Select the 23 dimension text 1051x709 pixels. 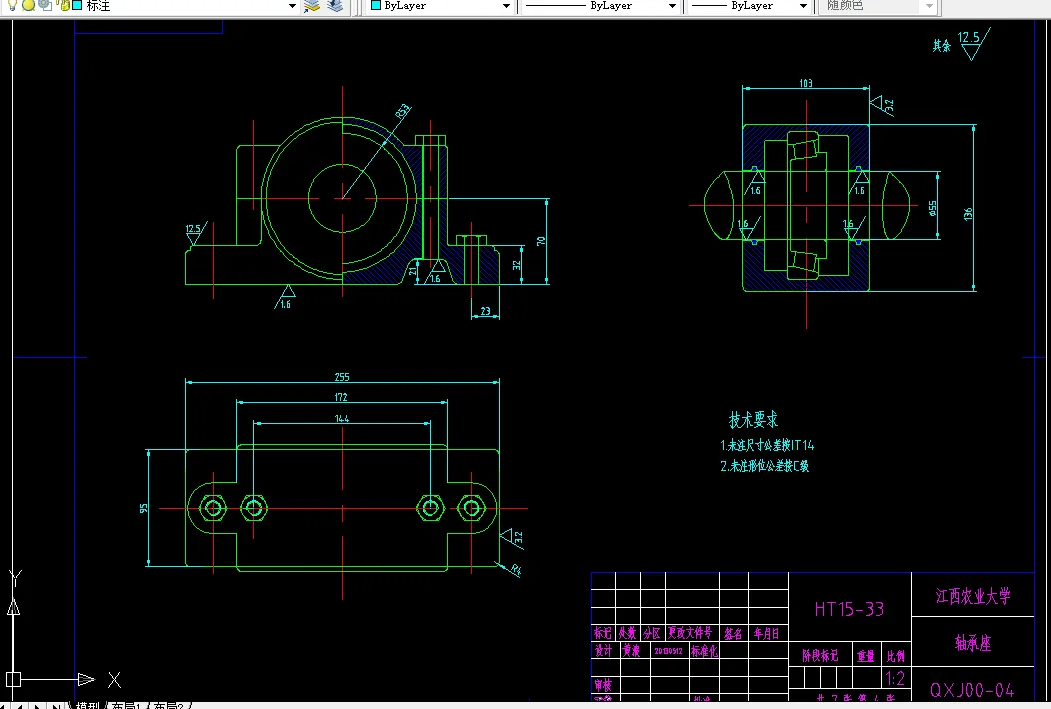coord(485,312)
